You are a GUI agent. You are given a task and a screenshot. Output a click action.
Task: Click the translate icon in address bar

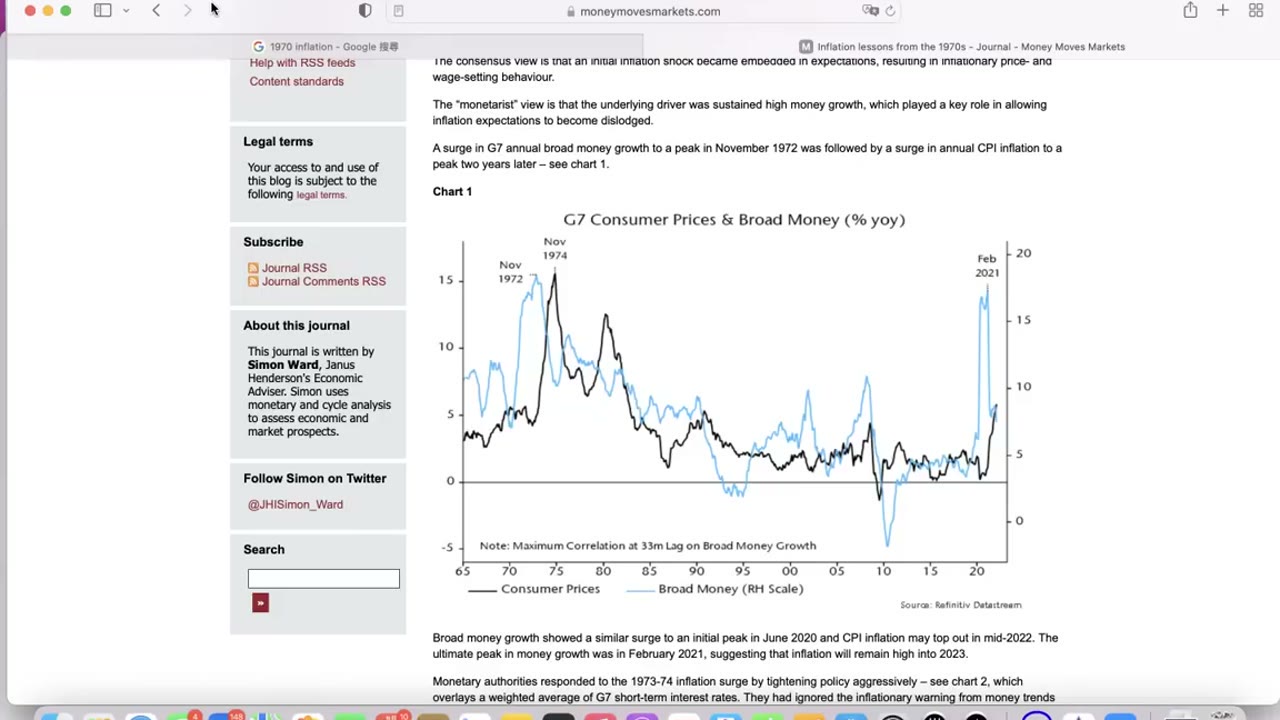pyautogui.click(x=870, y=11)
